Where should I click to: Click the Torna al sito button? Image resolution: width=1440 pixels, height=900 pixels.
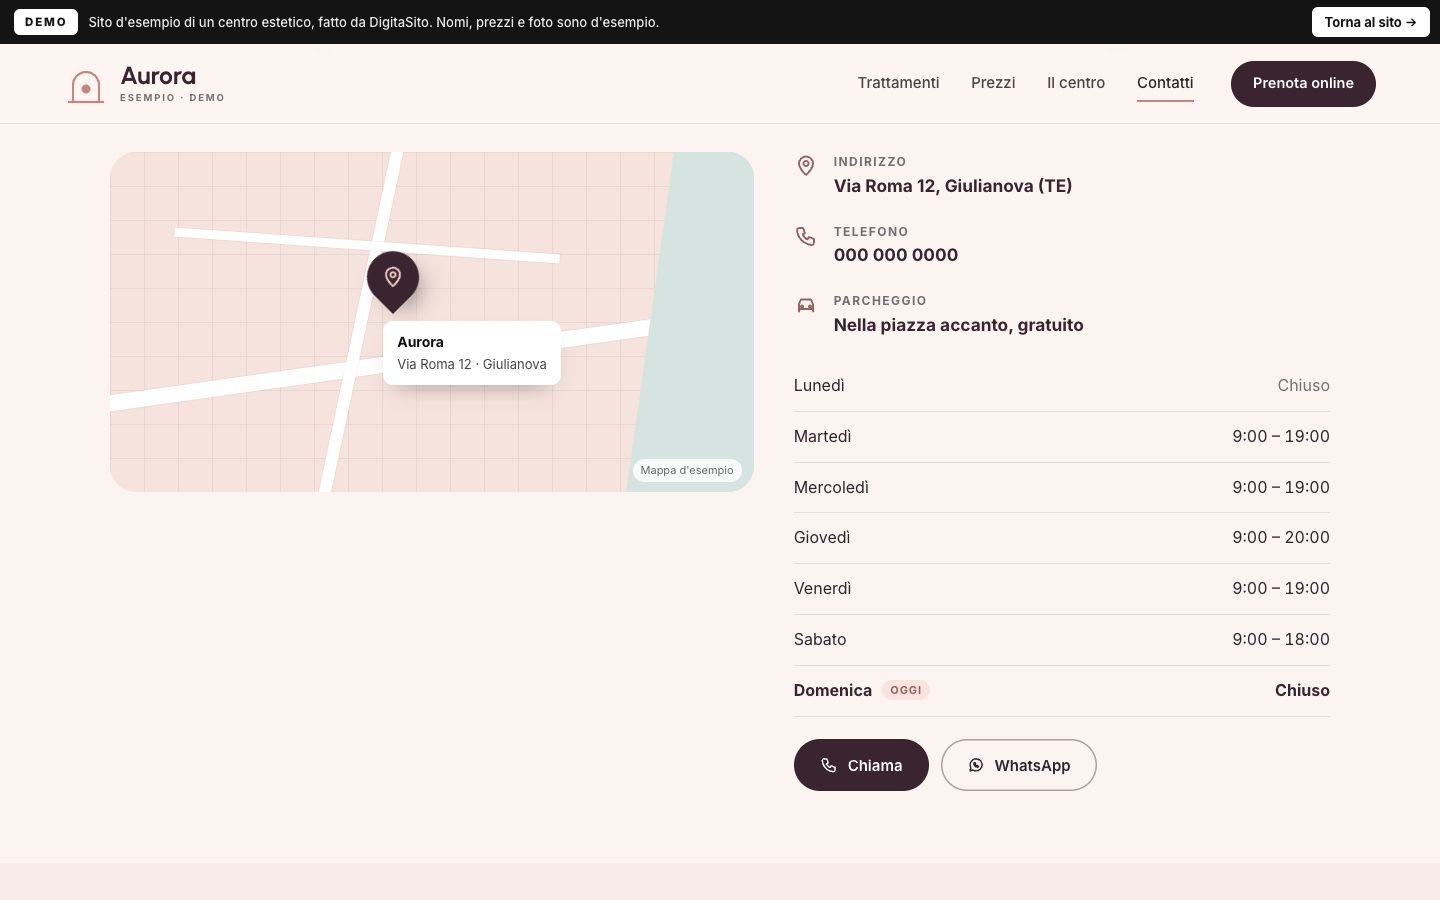pos(1371,22)
